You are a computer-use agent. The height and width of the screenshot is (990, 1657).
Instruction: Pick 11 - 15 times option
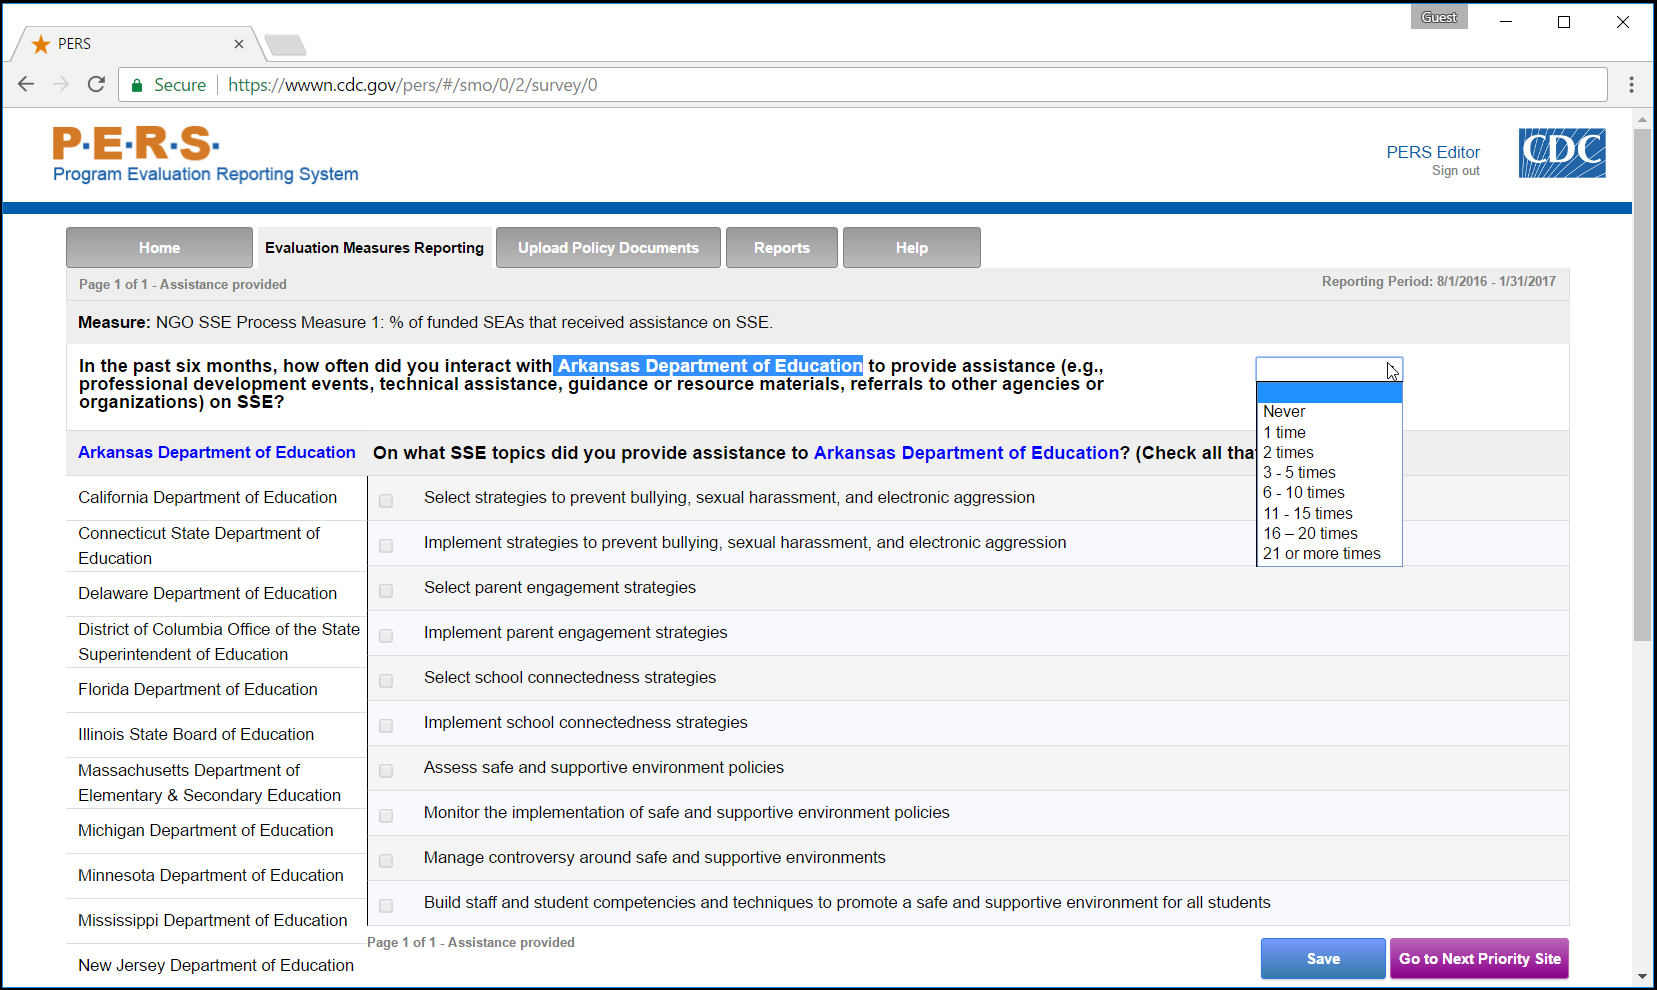(1329, 513)
